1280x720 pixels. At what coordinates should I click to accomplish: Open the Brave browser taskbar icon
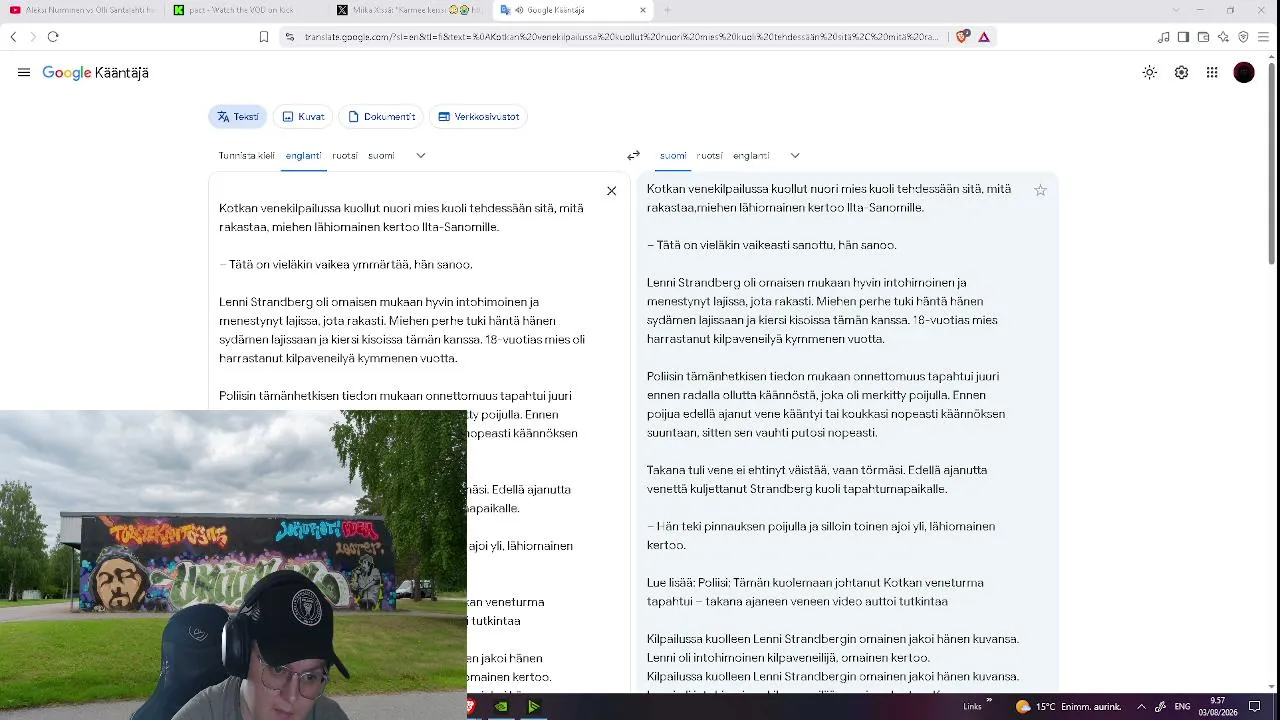[470, 707]
